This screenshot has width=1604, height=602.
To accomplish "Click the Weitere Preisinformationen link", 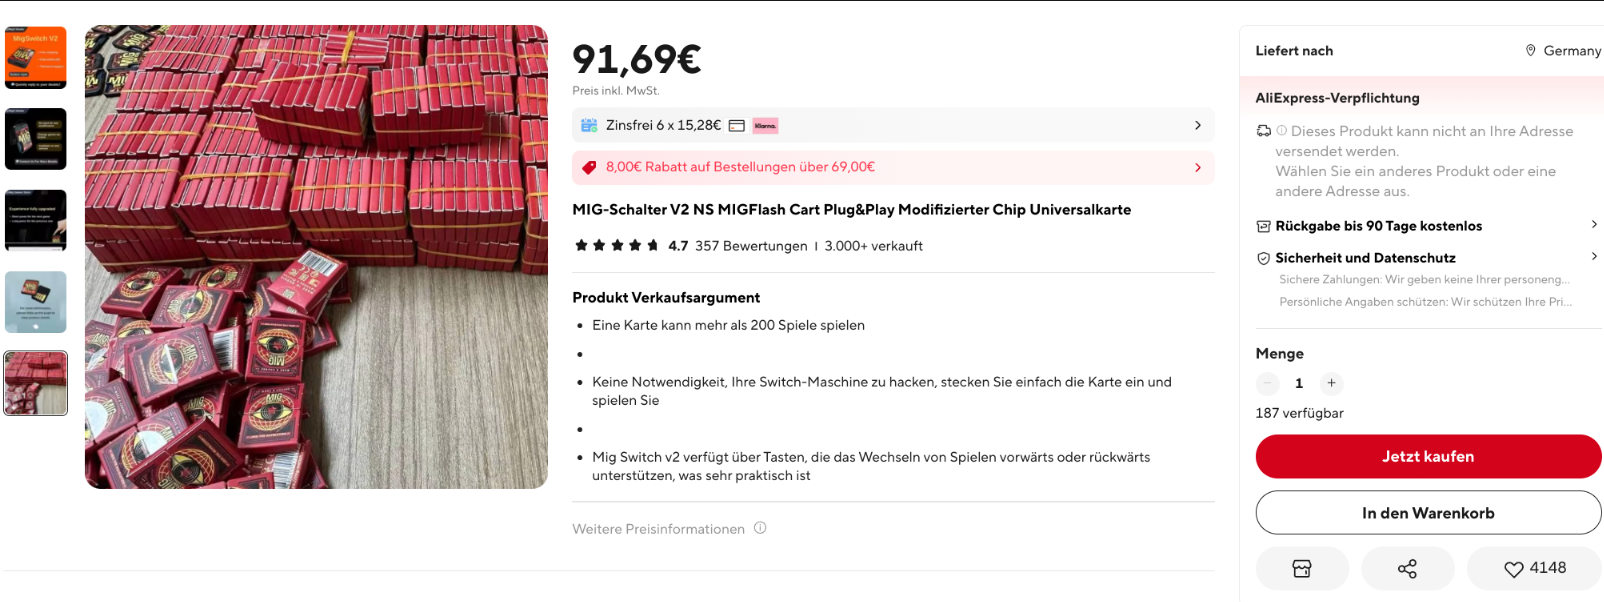I will pos(658,529).
